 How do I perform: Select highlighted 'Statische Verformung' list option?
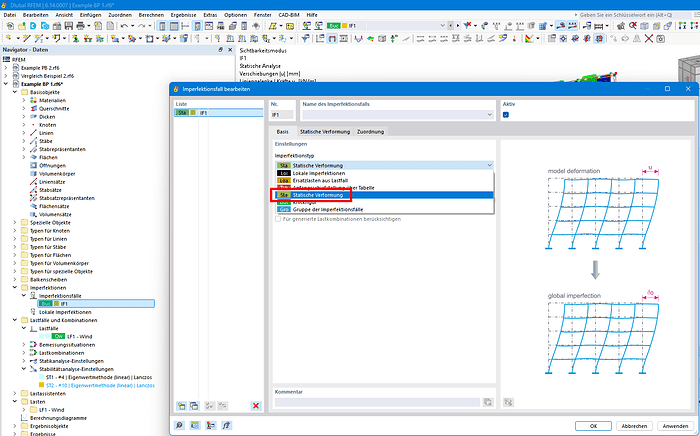tap(385, 195)
